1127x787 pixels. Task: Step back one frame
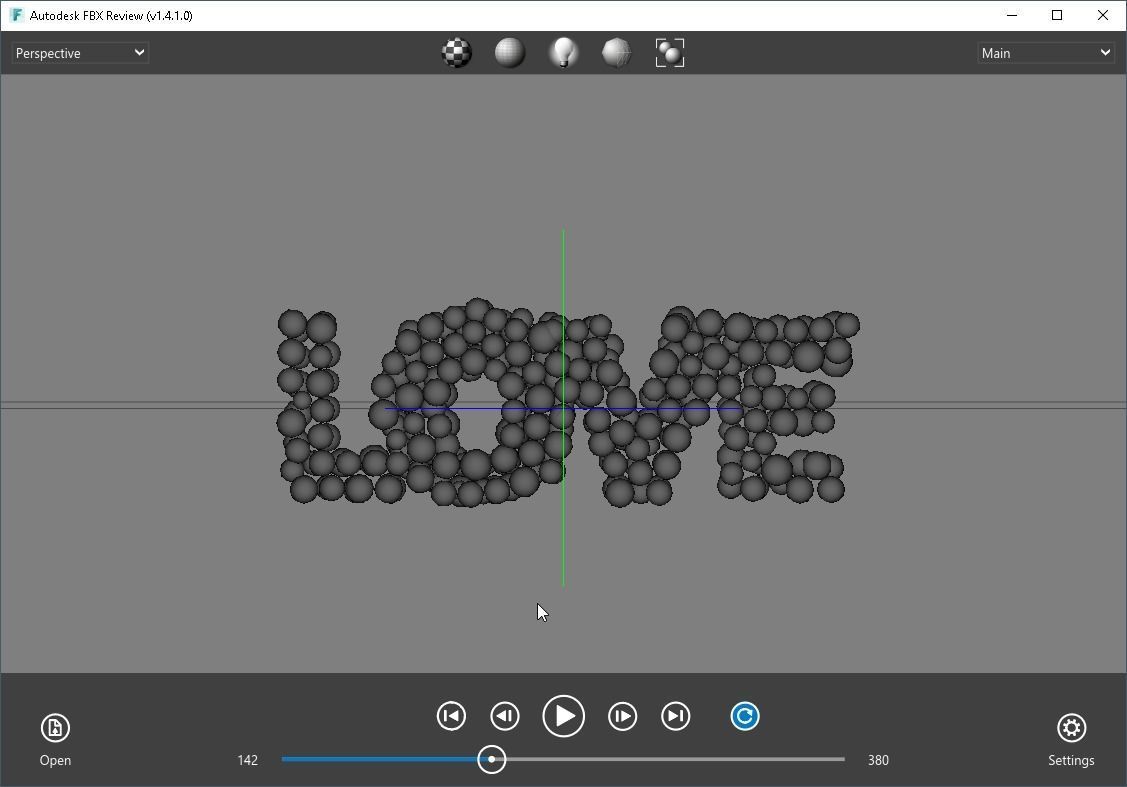(x=505, y=716)
